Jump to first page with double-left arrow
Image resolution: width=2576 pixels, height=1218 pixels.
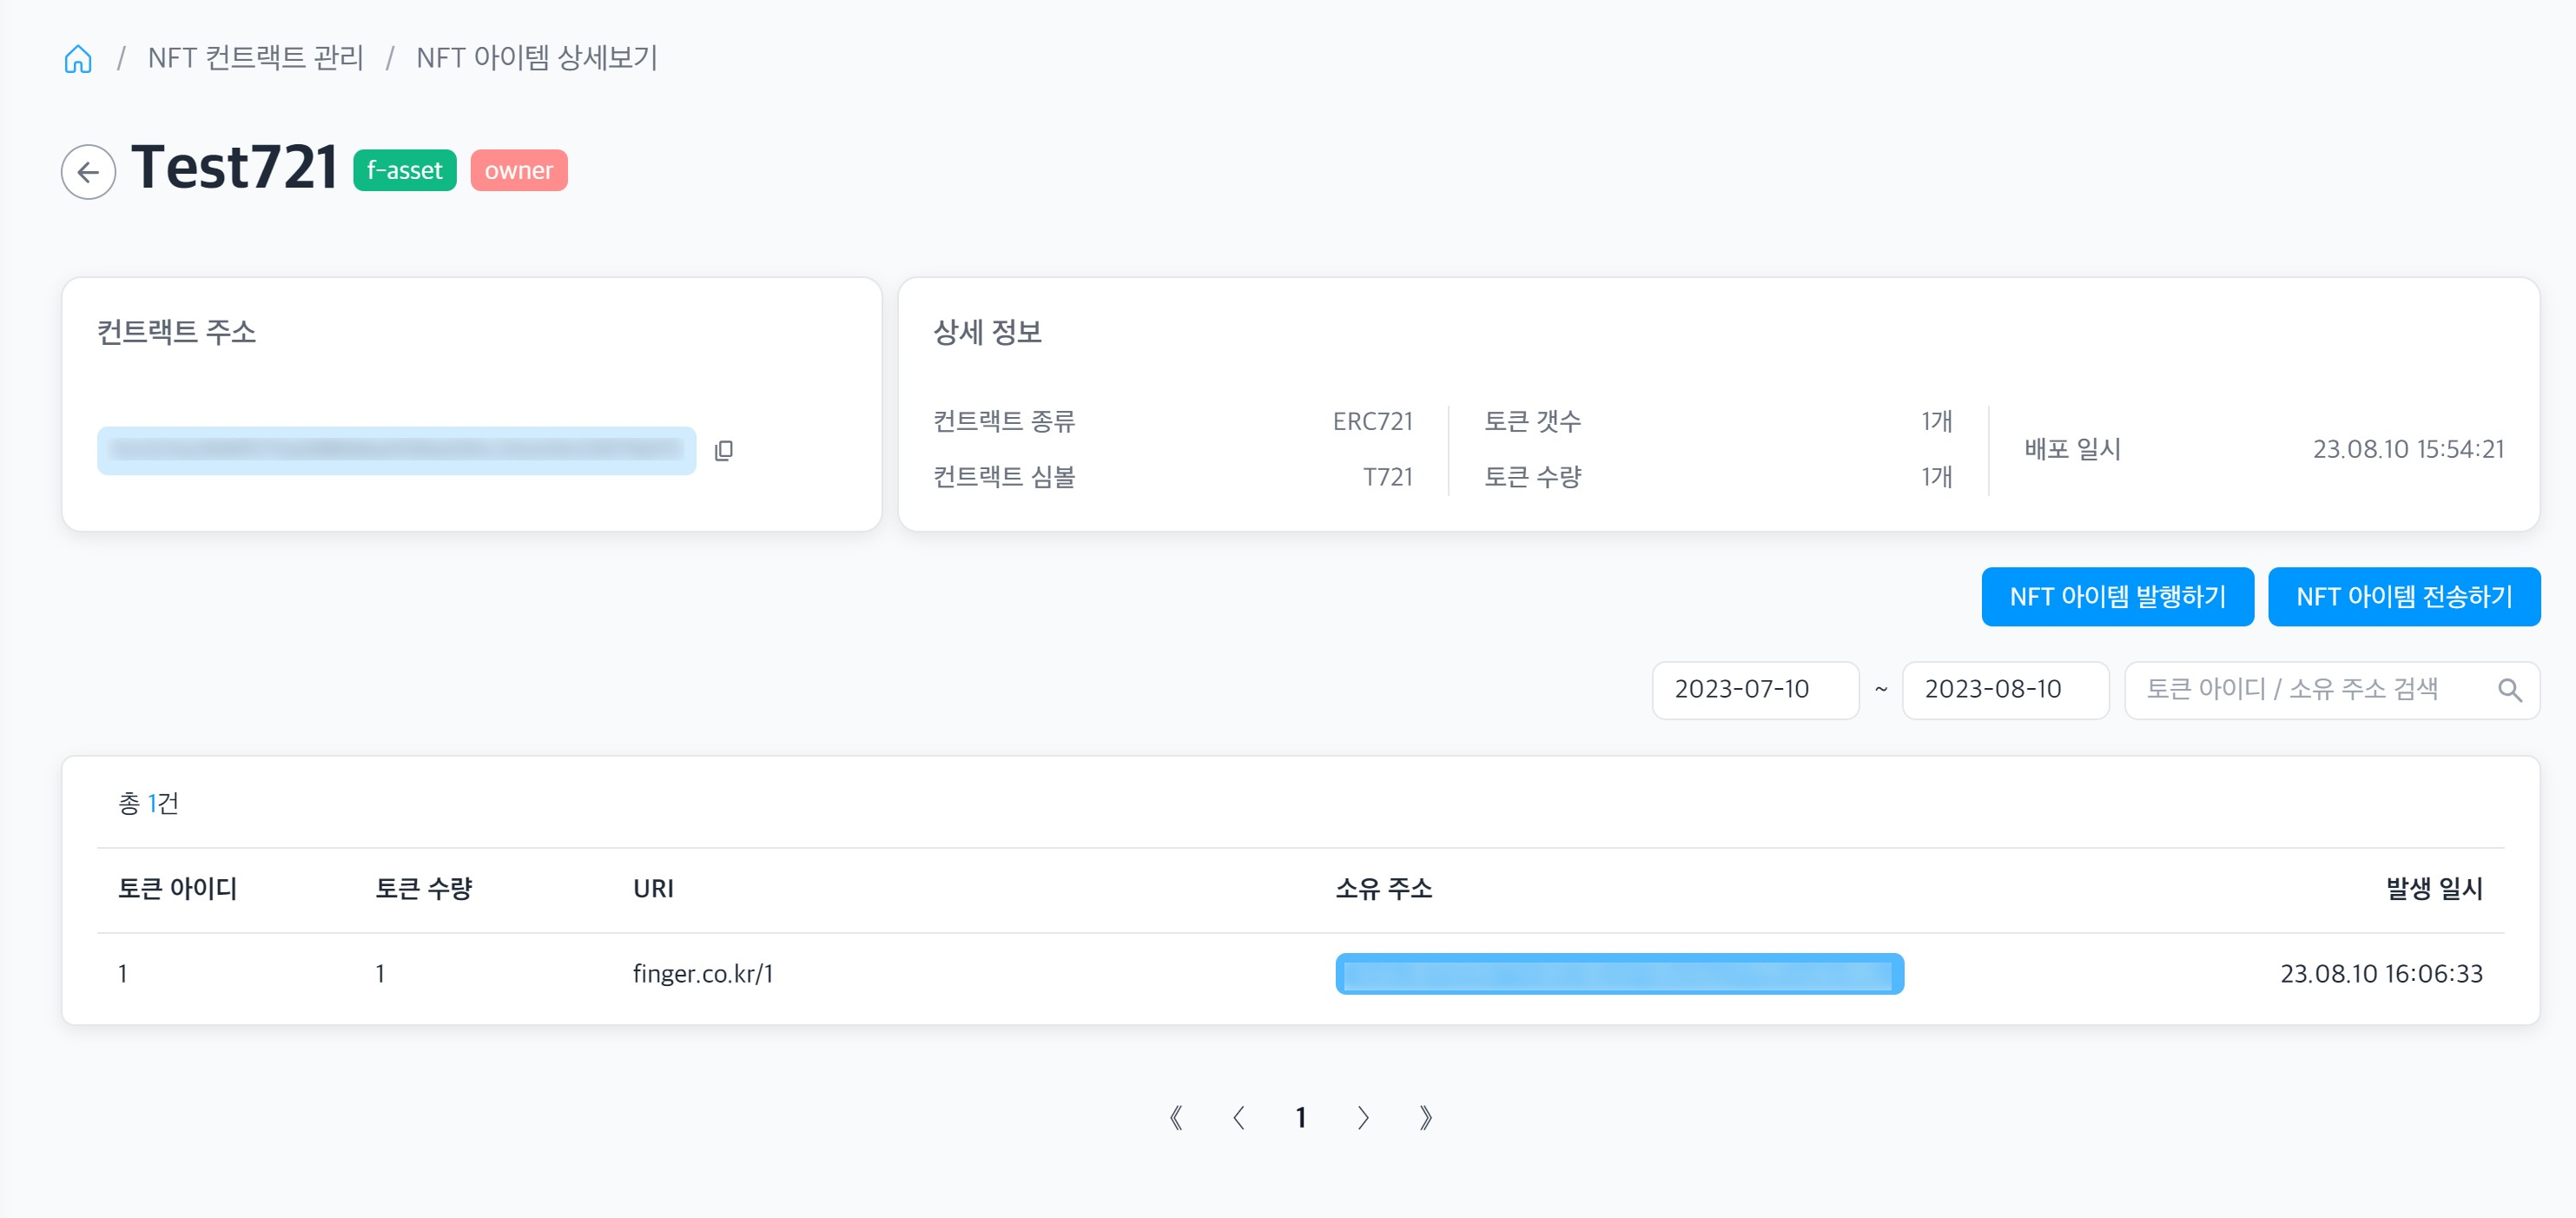pos(1176,1118)
